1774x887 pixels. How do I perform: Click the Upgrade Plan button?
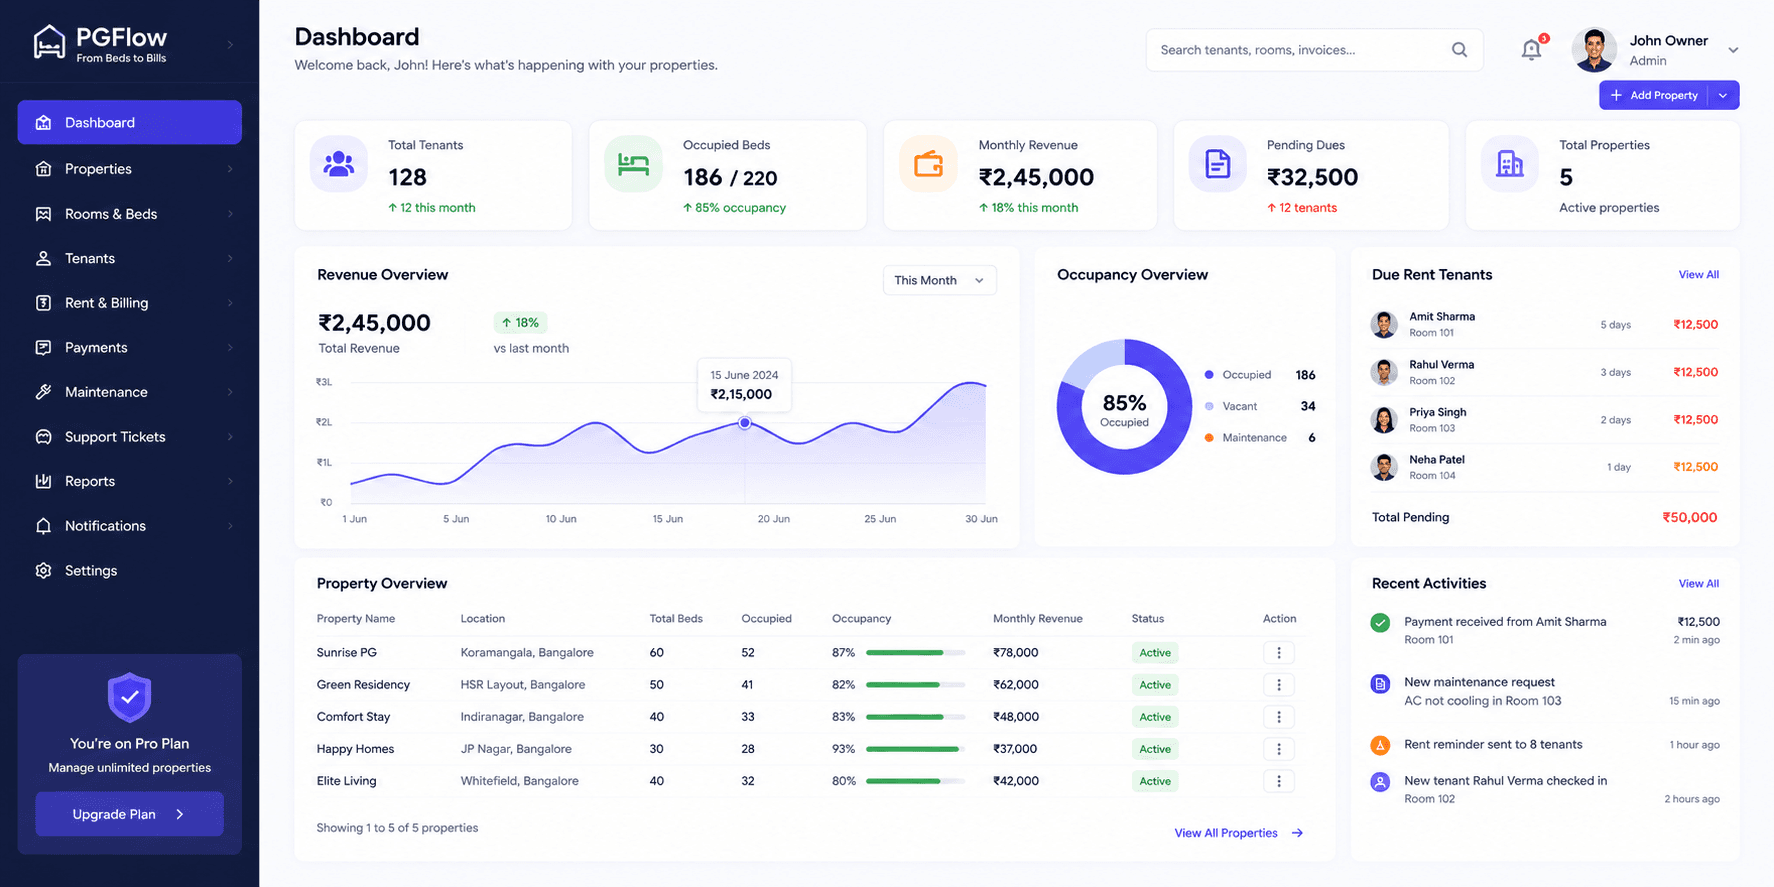(129, 814)
